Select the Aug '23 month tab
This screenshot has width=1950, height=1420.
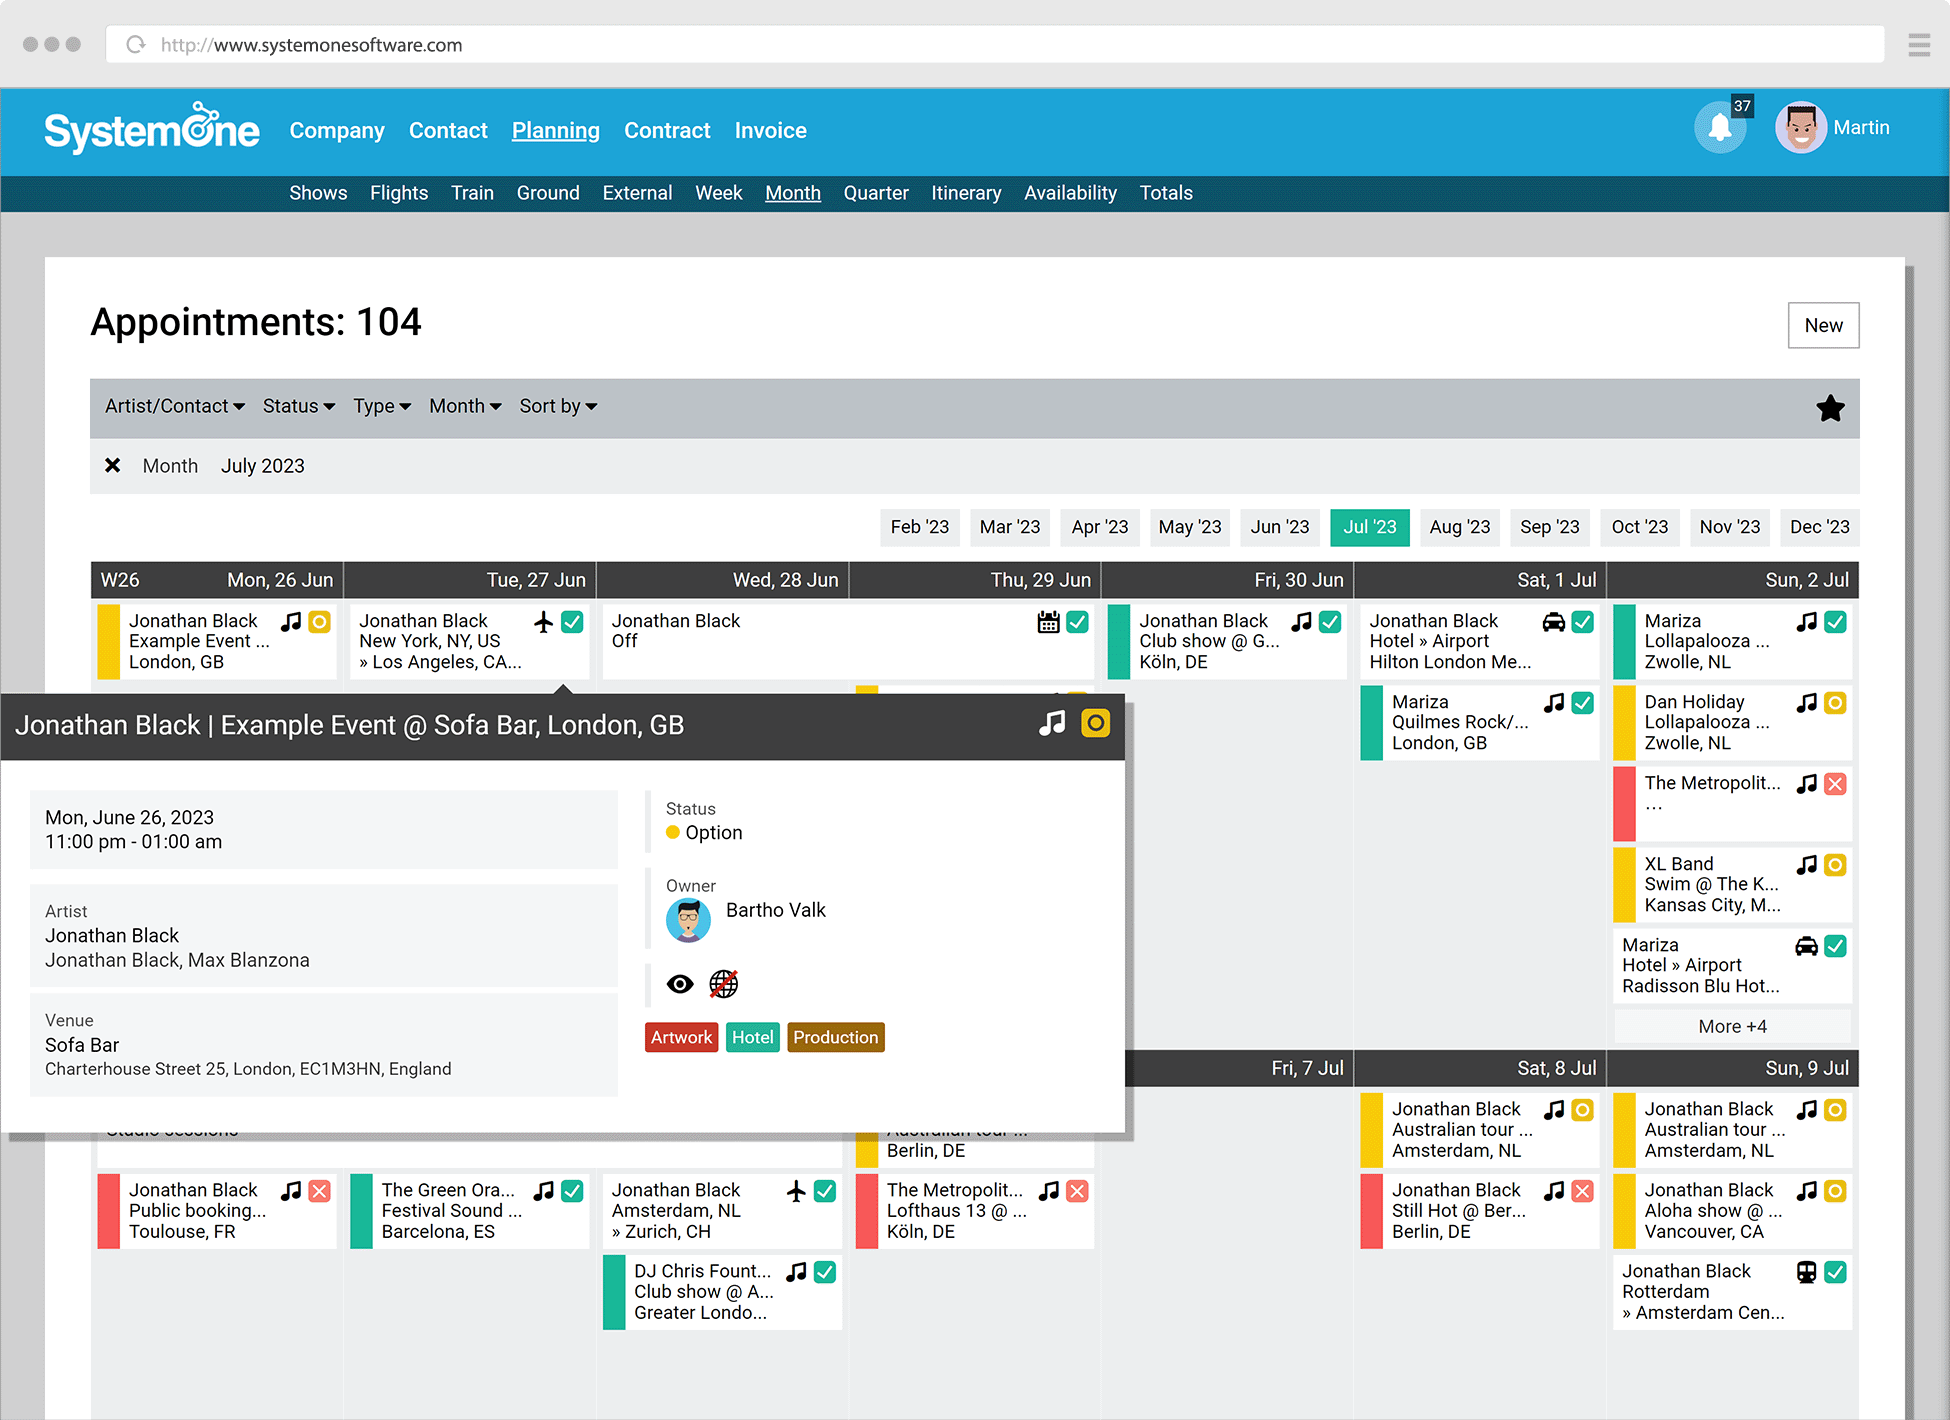1459,527
